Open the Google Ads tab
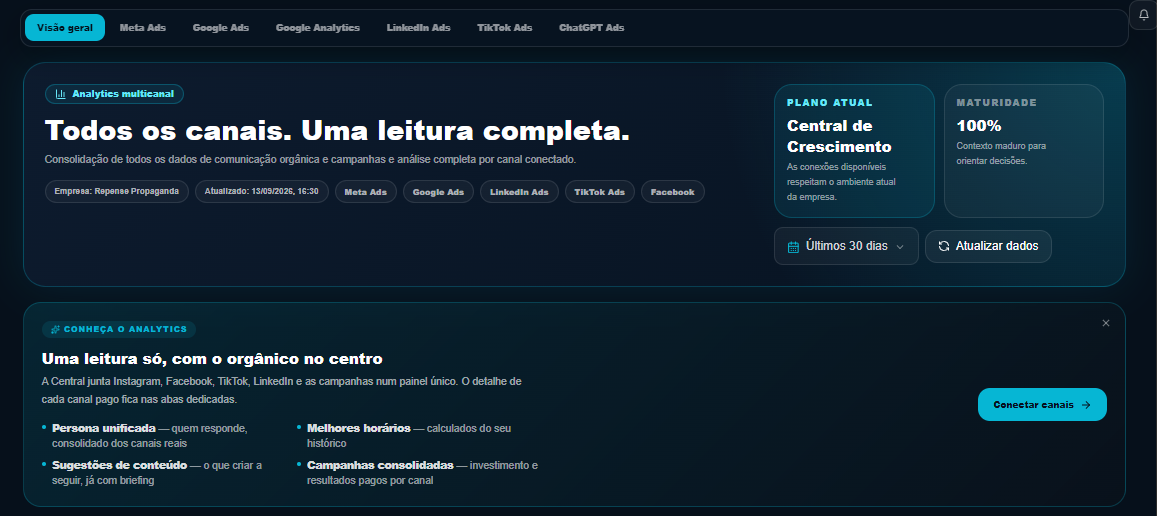Viewport: 1157px width, 516px height. [221, 27]
